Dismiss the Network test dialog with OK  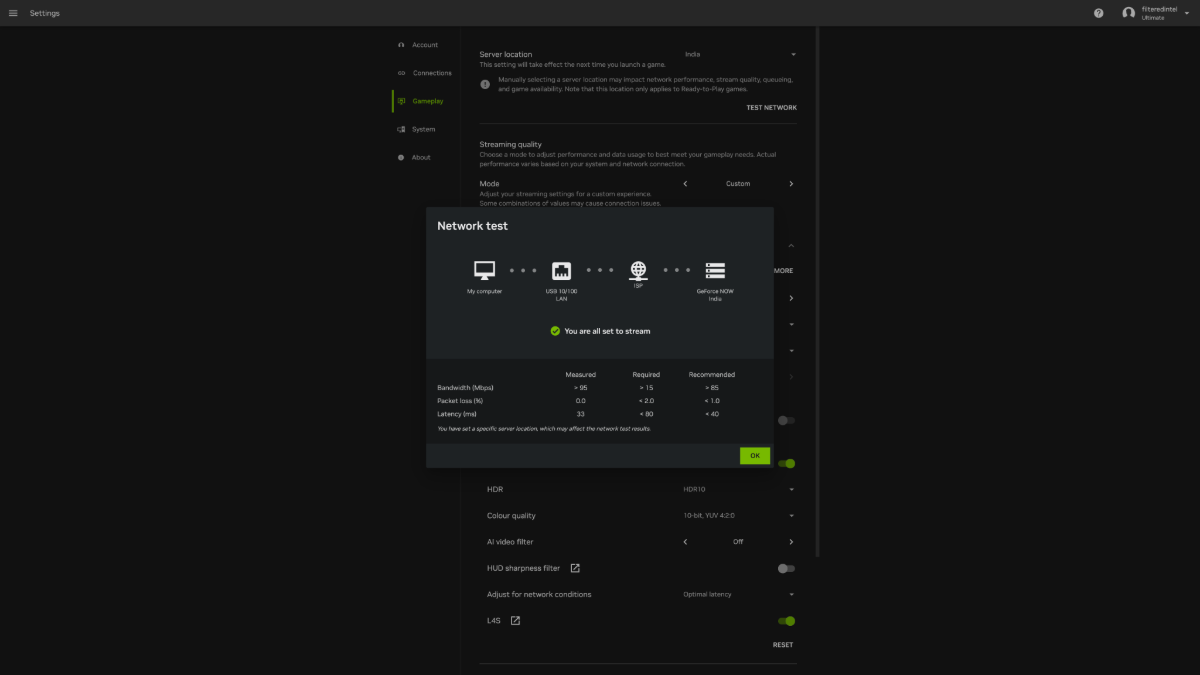[754, 455]
